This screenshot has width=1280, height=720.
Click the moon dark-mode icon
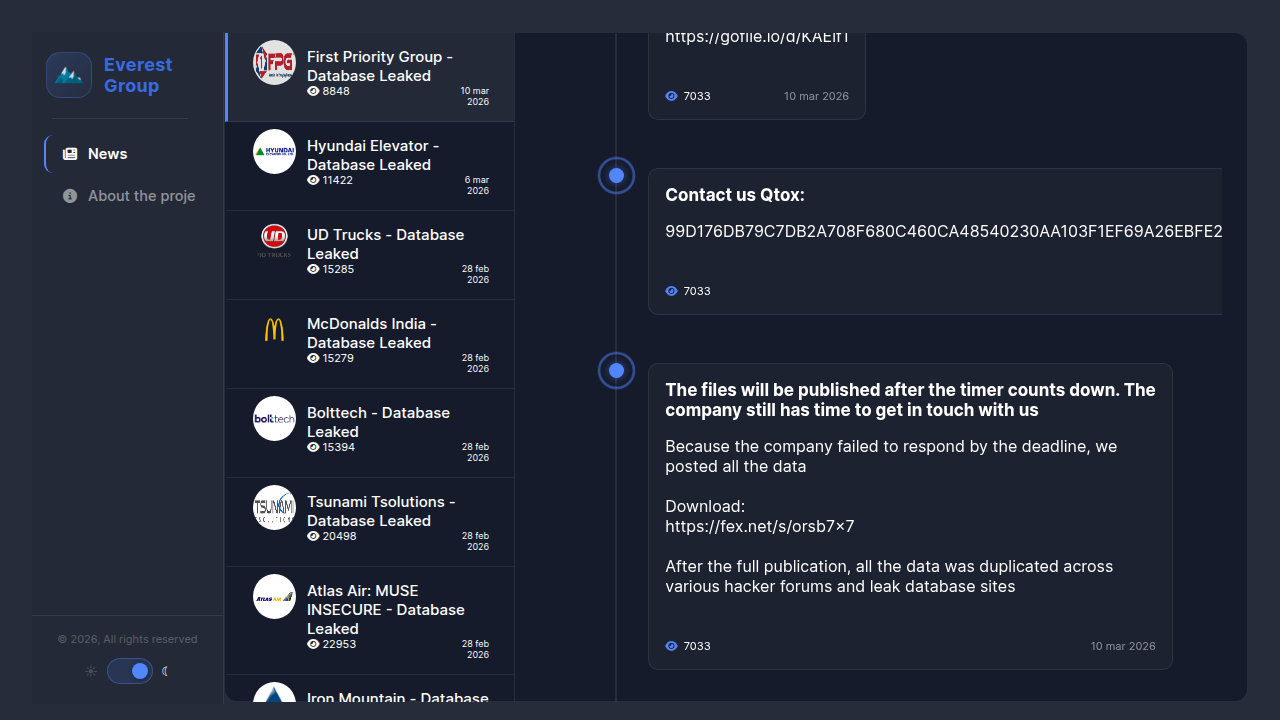166,671
